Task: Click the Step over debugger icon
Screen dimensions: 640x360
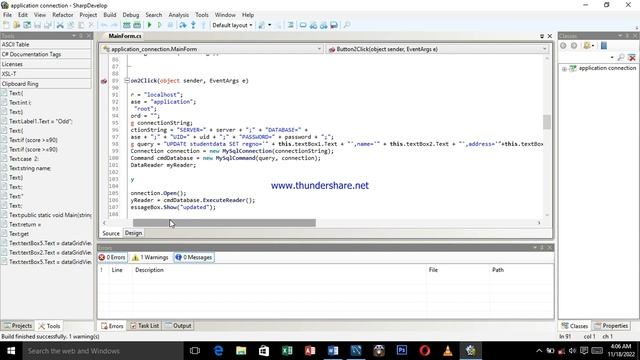Action: (182, 25)
